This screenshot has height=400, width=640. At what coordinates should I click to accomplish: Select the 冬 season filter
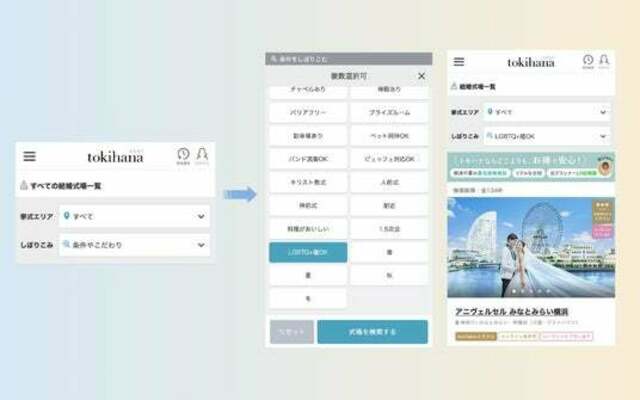pos(308,299)
